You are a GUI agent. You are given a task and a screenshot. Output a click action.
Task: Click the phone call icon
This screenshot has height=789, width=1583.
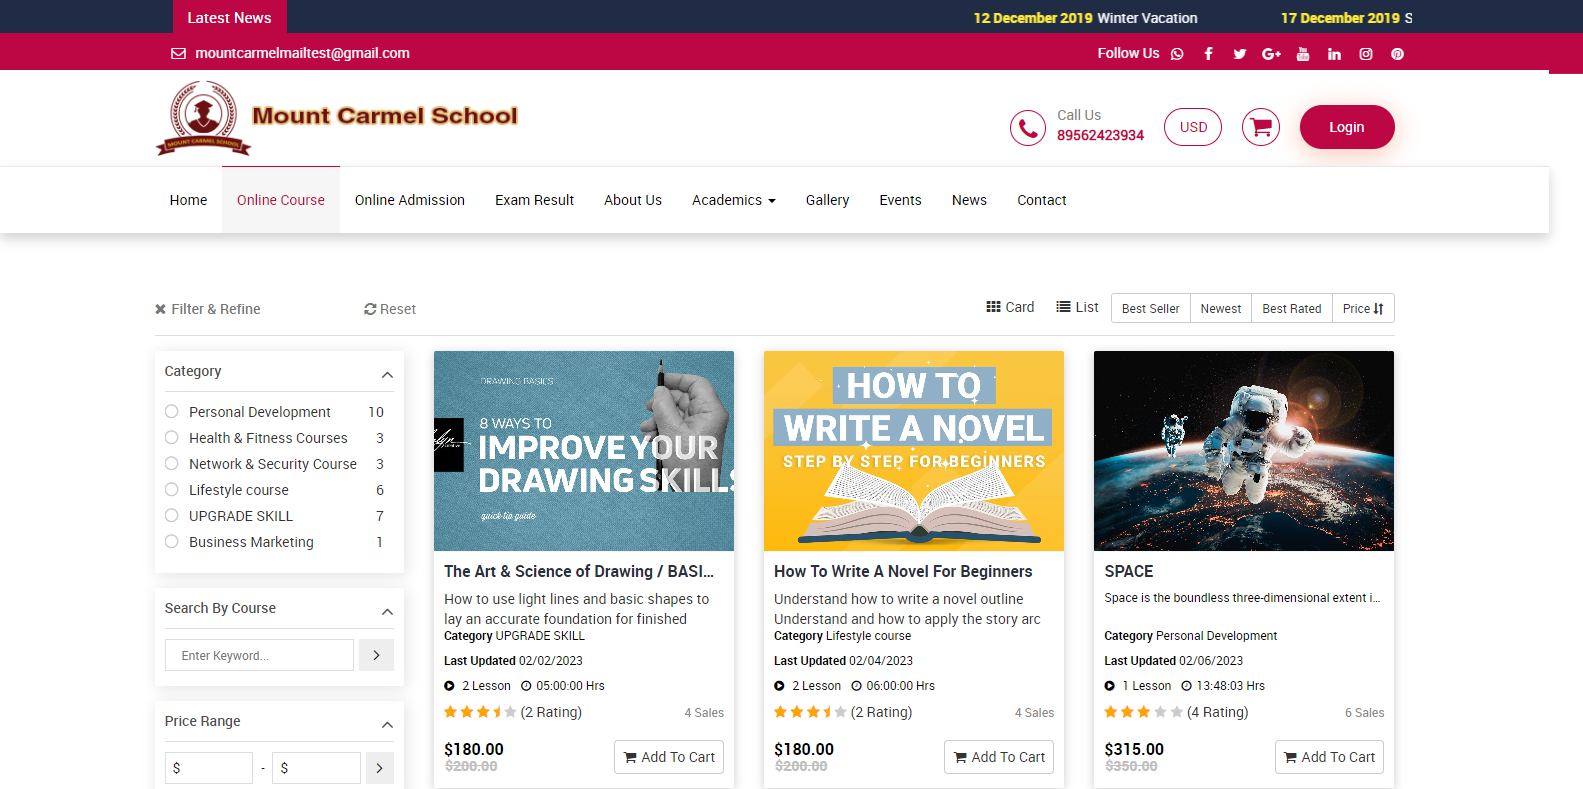1027,128
